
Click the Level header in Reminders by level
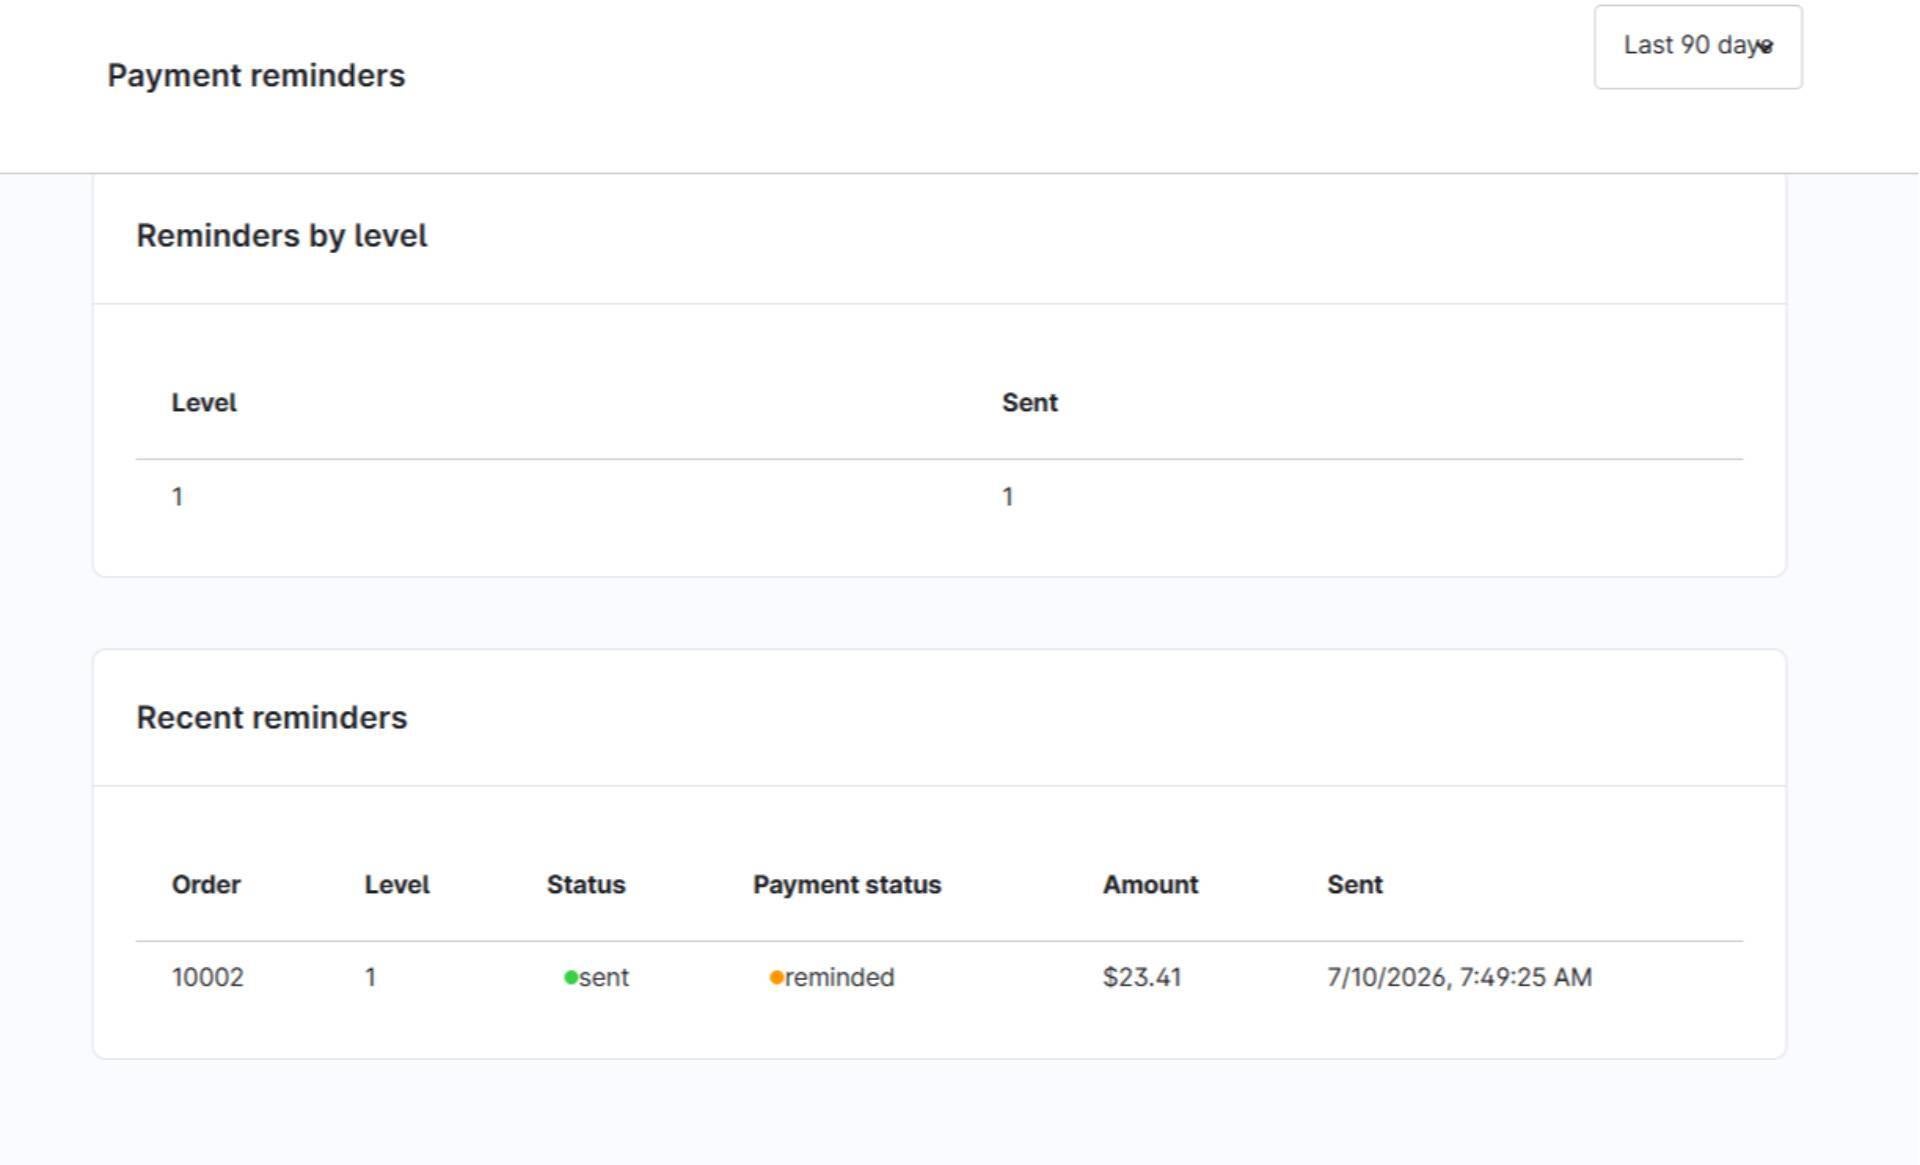tap(204, 403)
